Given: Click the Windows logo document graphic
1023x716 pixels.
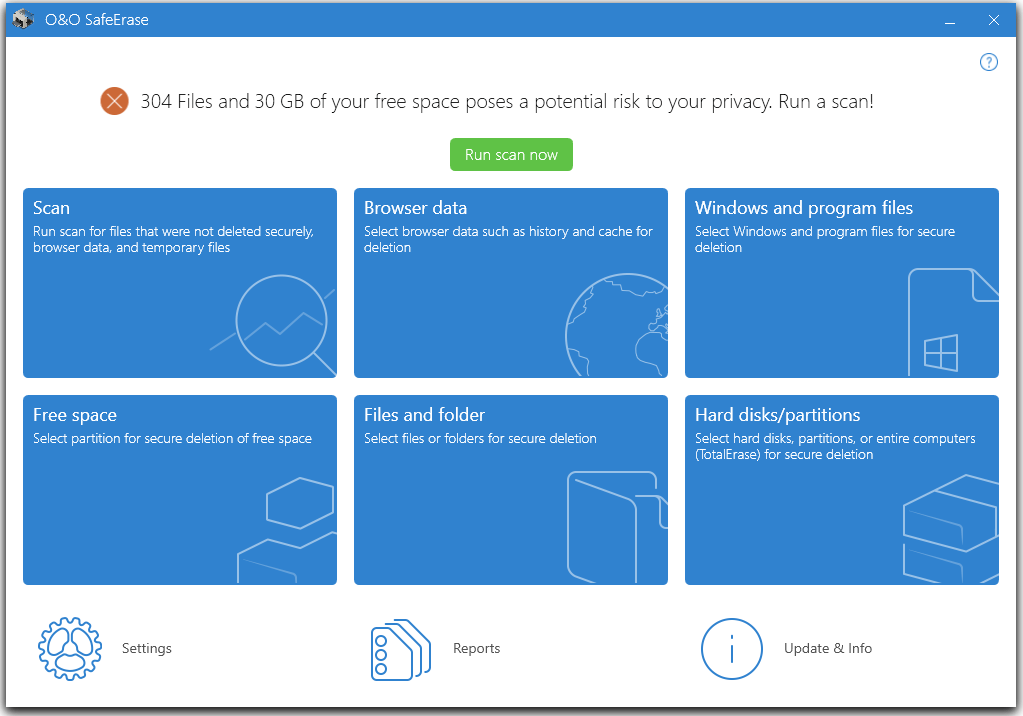Looking at the screenshot, I should coord(953,322).
